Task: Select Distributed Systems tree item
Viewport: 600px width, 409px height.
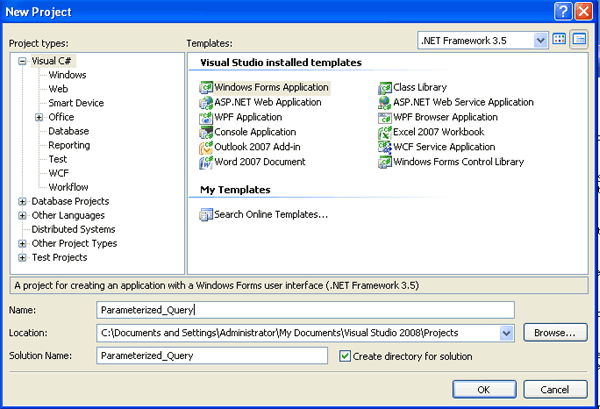Action: [x=73, y=230]
